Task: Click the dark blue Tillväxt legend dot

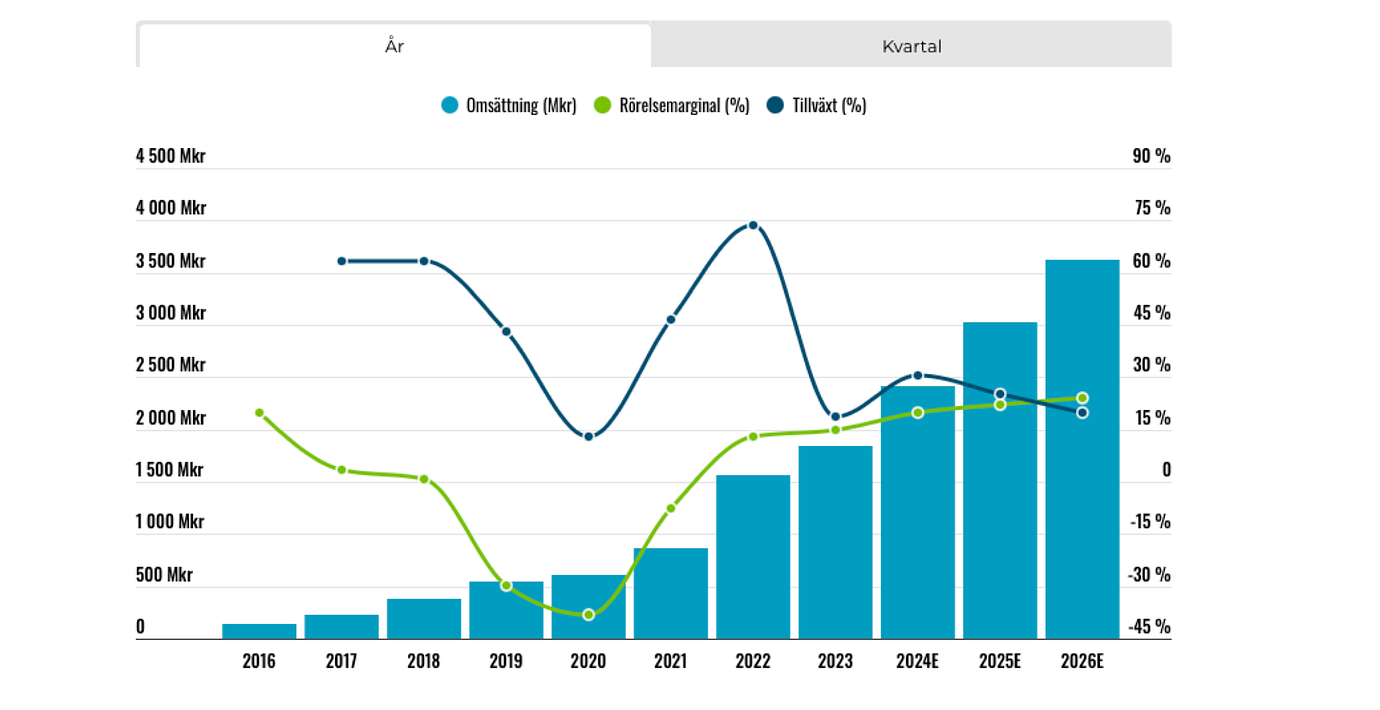Action: coord(775,105)
